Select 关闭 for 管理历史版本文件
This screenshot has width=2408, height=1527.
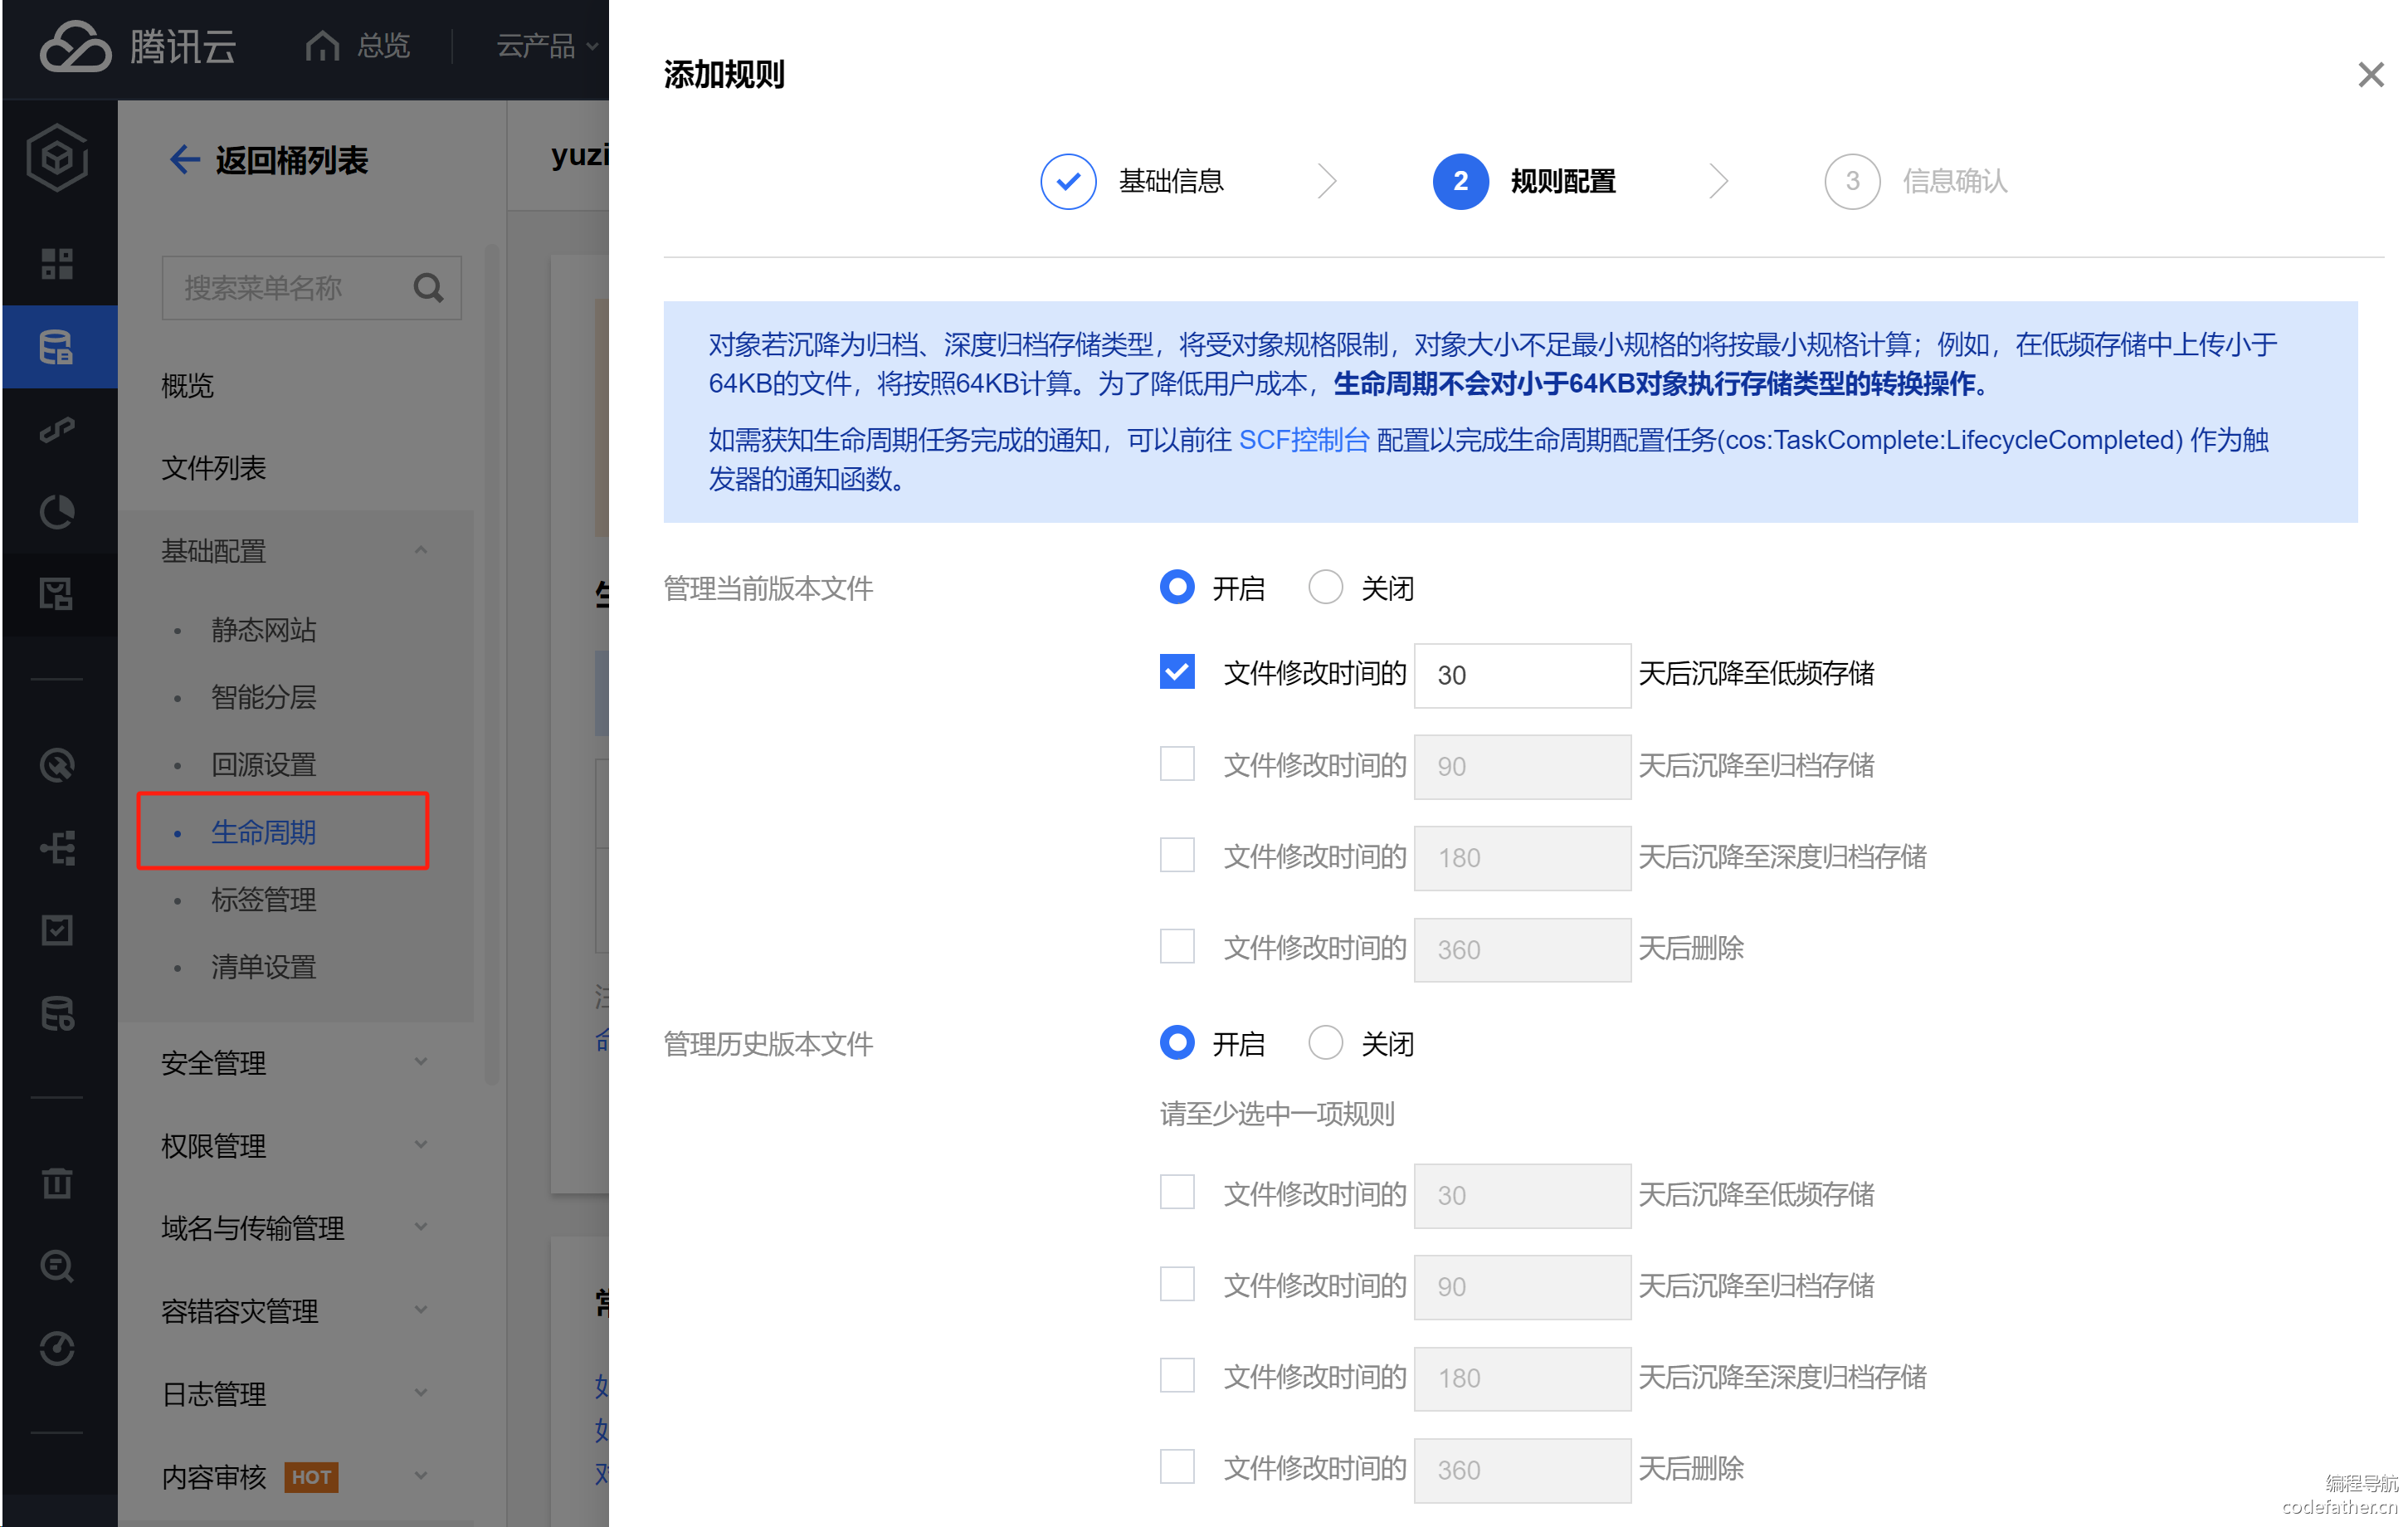point(1325,1043)
